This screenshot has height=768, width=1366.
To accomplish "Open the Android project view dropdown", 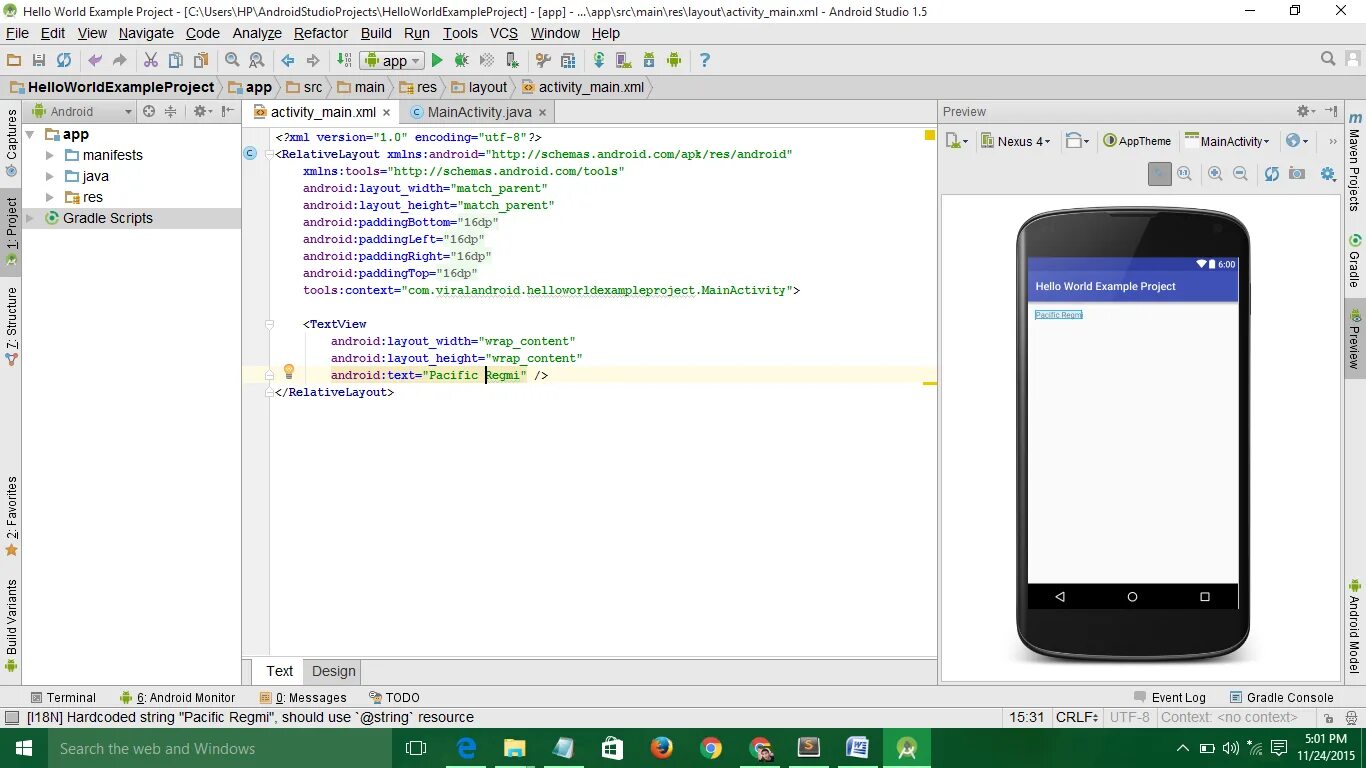I will [82, 111].
